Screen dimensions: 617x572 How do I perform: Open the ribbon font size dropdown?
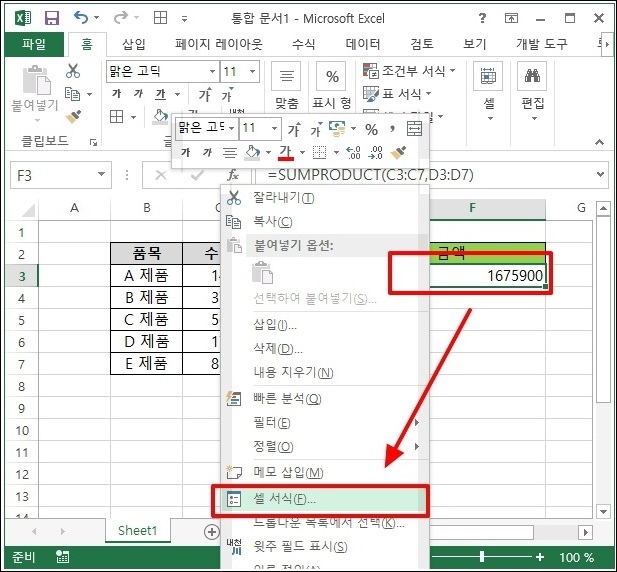point(252,72)
